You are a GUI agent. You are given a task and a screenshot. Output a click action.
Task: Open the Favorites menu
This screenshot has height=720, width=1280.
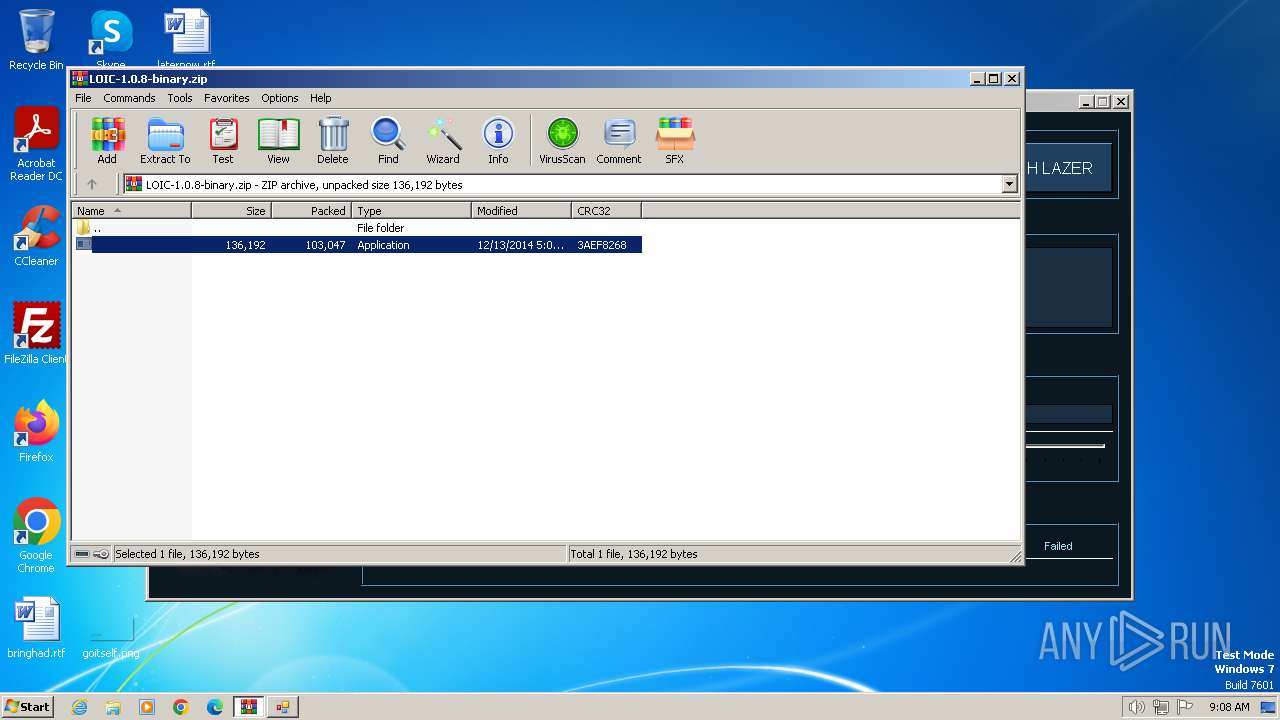click(227, 98)
